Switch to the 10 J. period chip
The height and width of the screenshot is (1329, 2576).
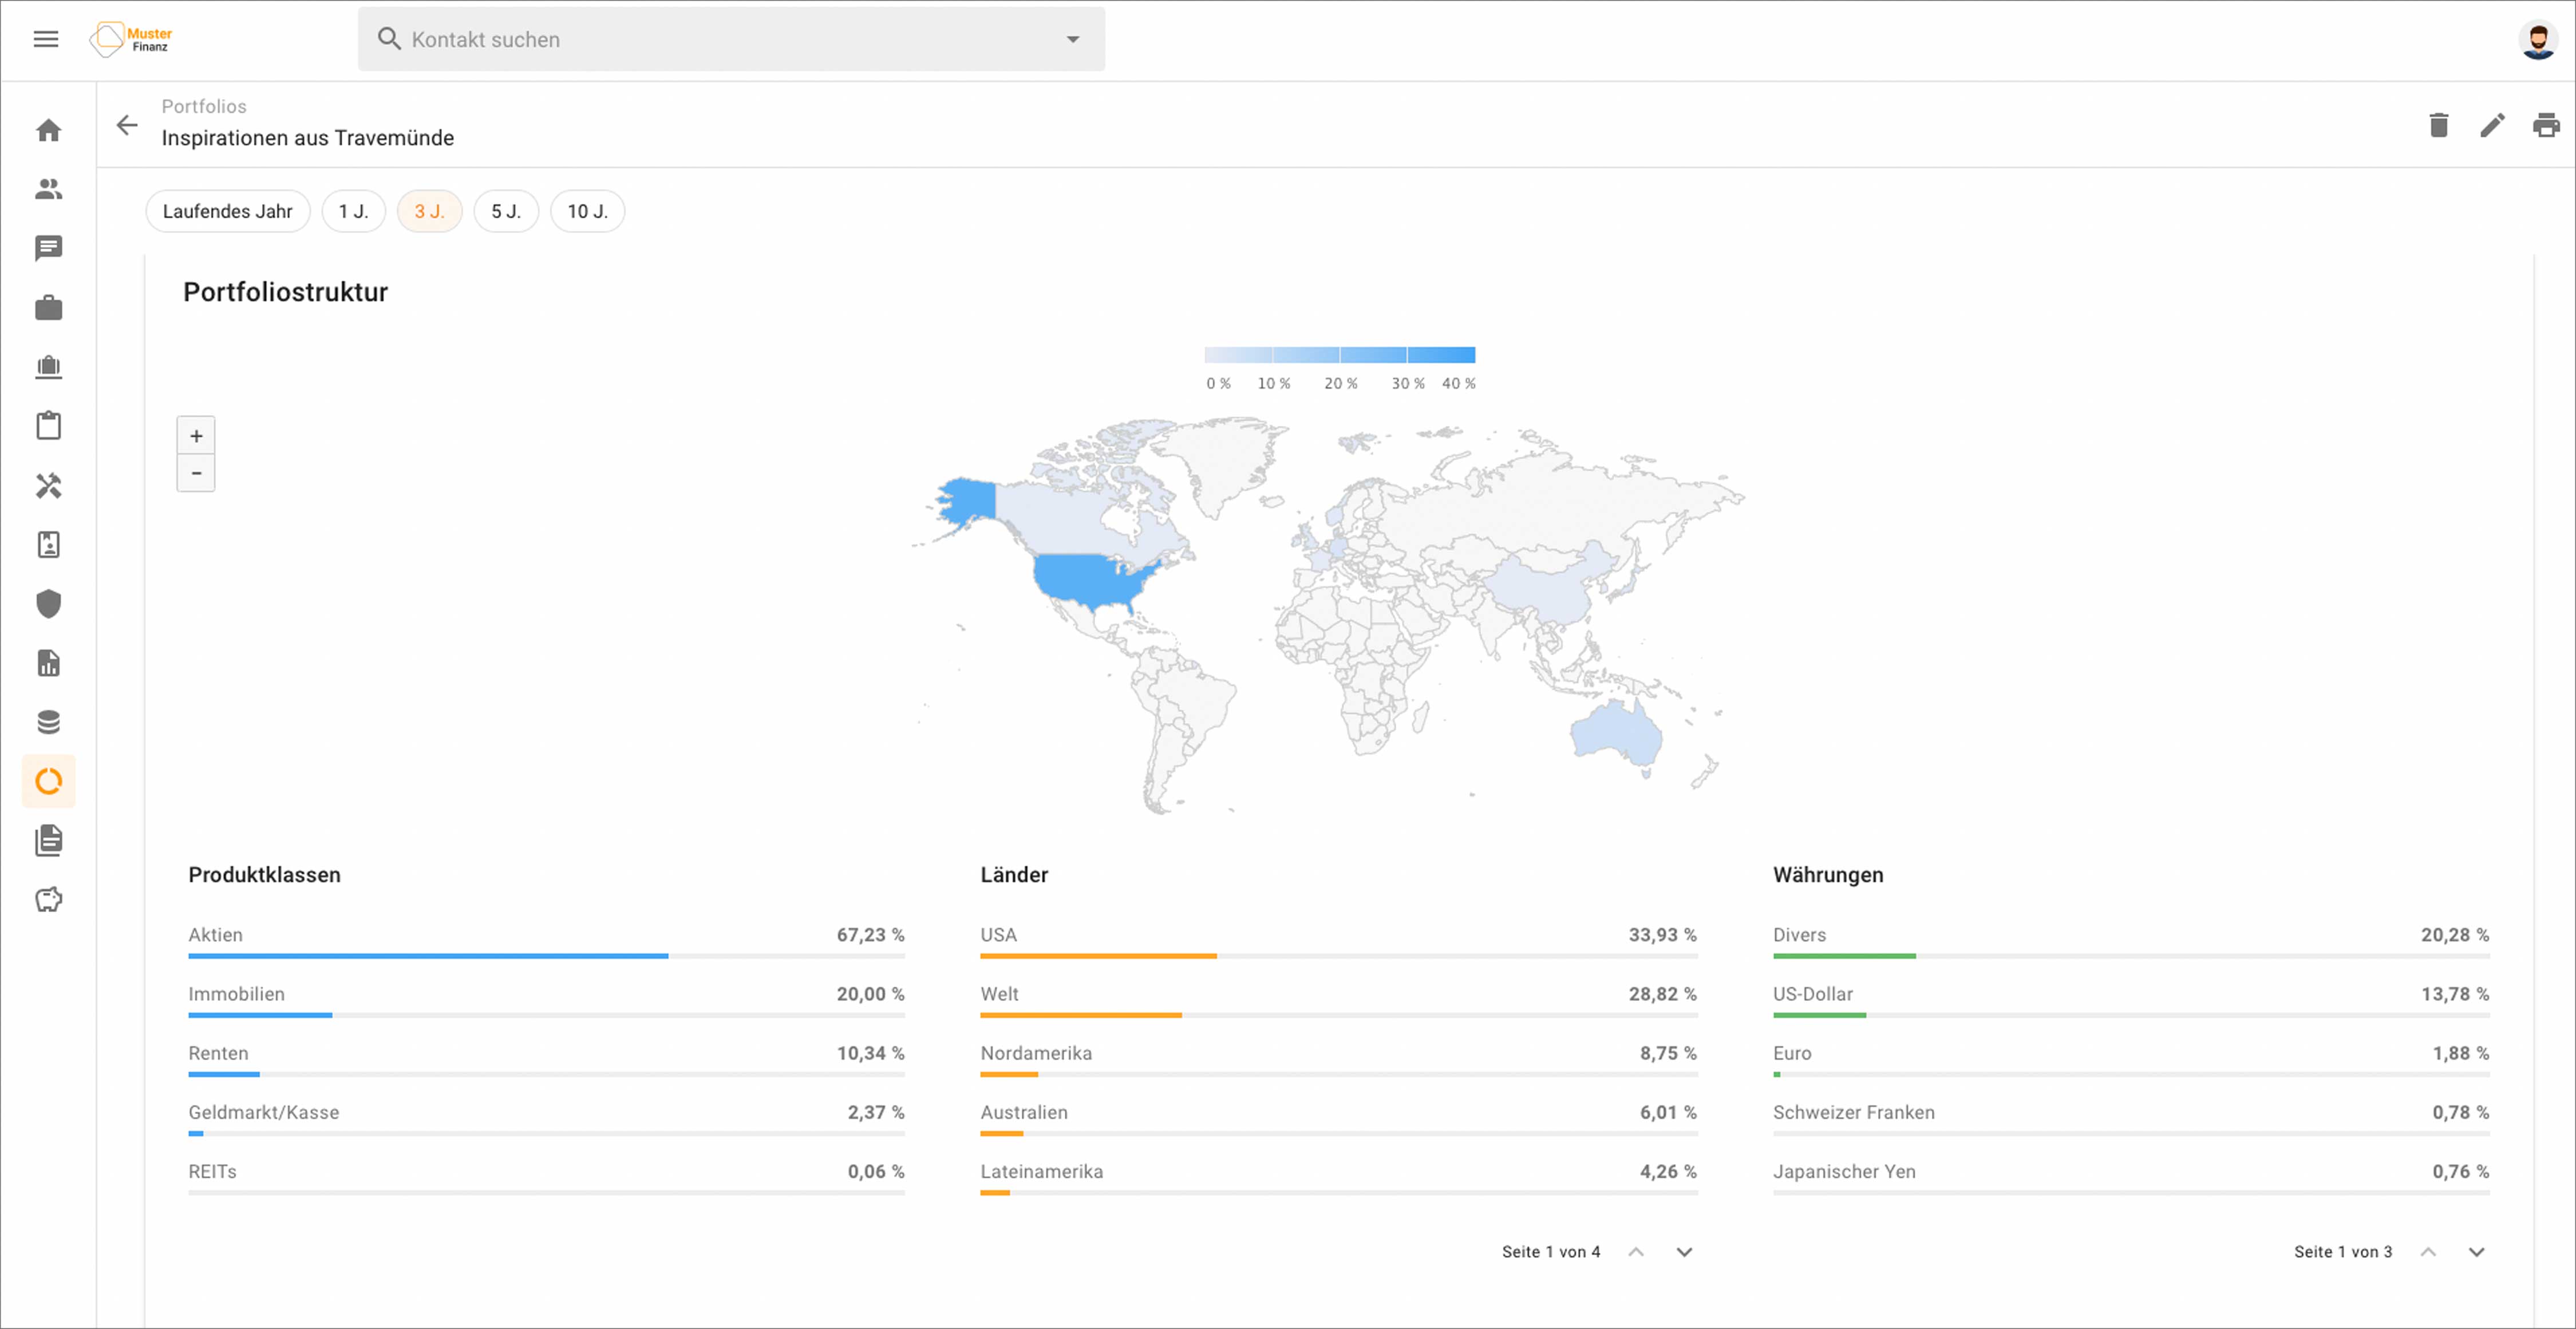point(587,211)
